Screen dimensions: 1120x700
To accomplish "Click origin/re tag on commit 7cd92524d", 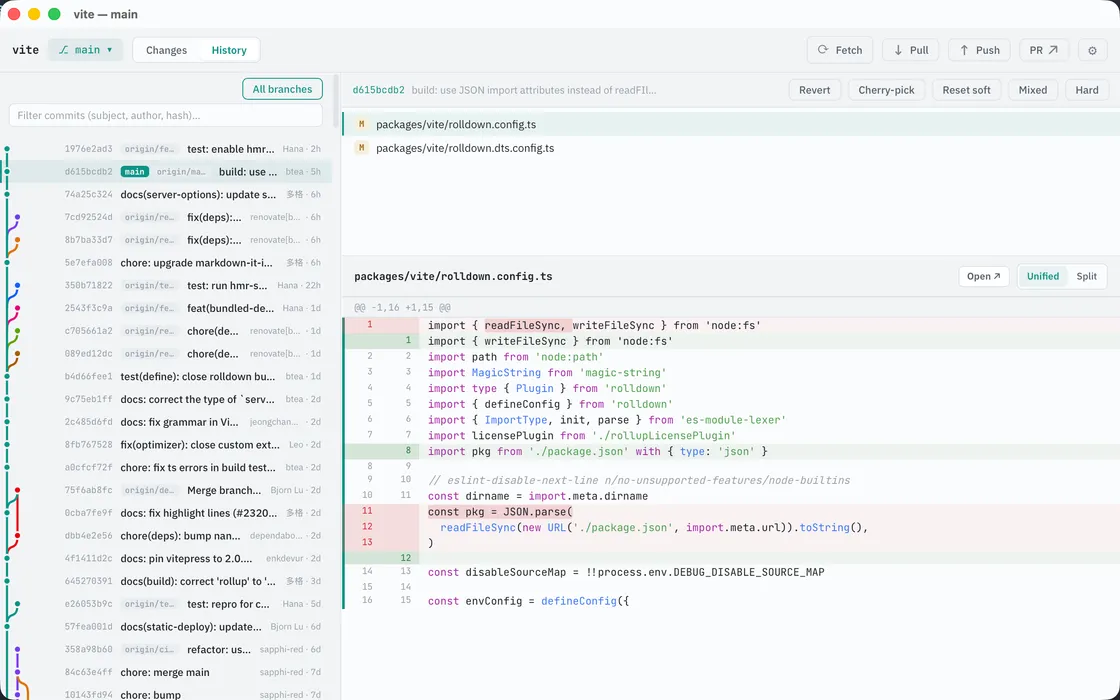I will point(149,217).
